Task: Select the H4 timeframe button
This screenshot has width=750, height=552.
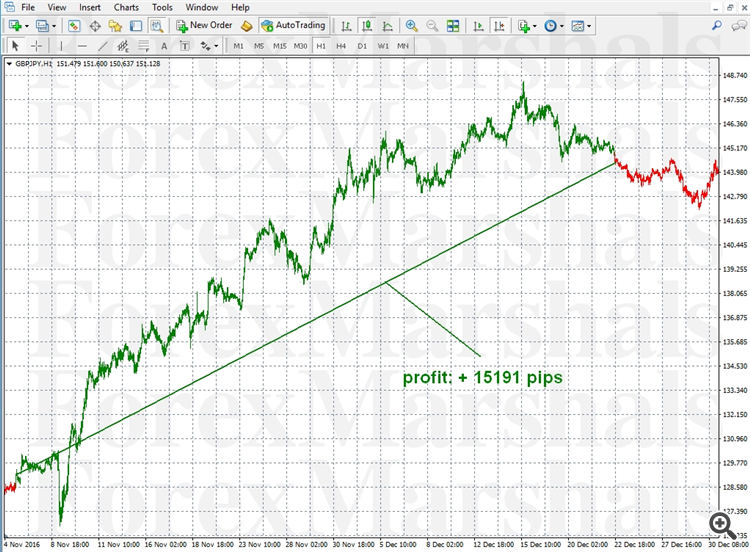Action: click(x=341, y=46)
